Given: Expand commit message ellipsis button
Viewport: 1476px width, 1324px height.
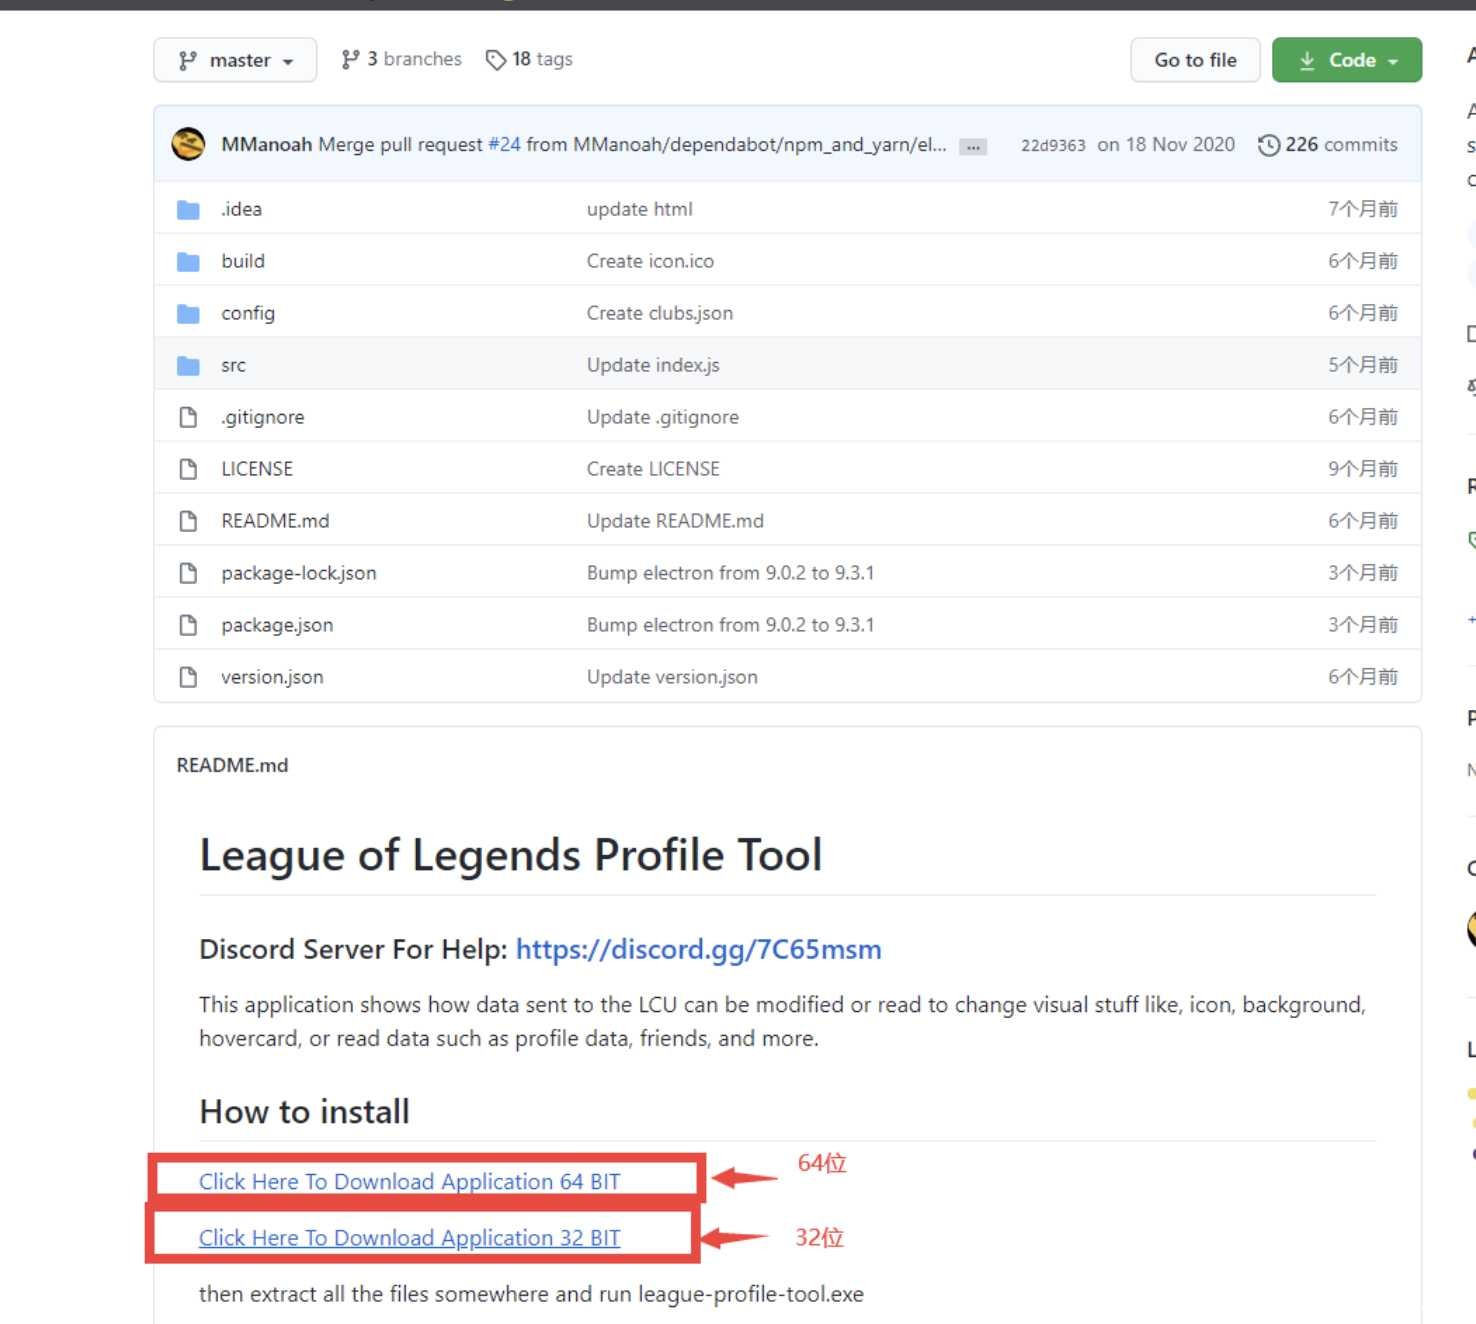Looking at the screenshot, I should pos(973,147).
